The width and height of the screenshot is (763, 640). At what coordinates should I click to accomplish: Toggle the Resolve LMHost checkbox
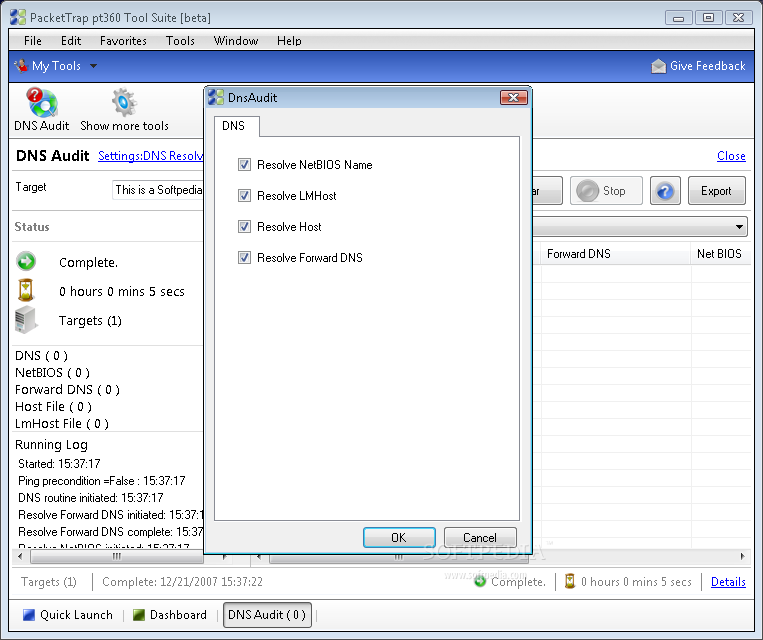tap(244, 196)
